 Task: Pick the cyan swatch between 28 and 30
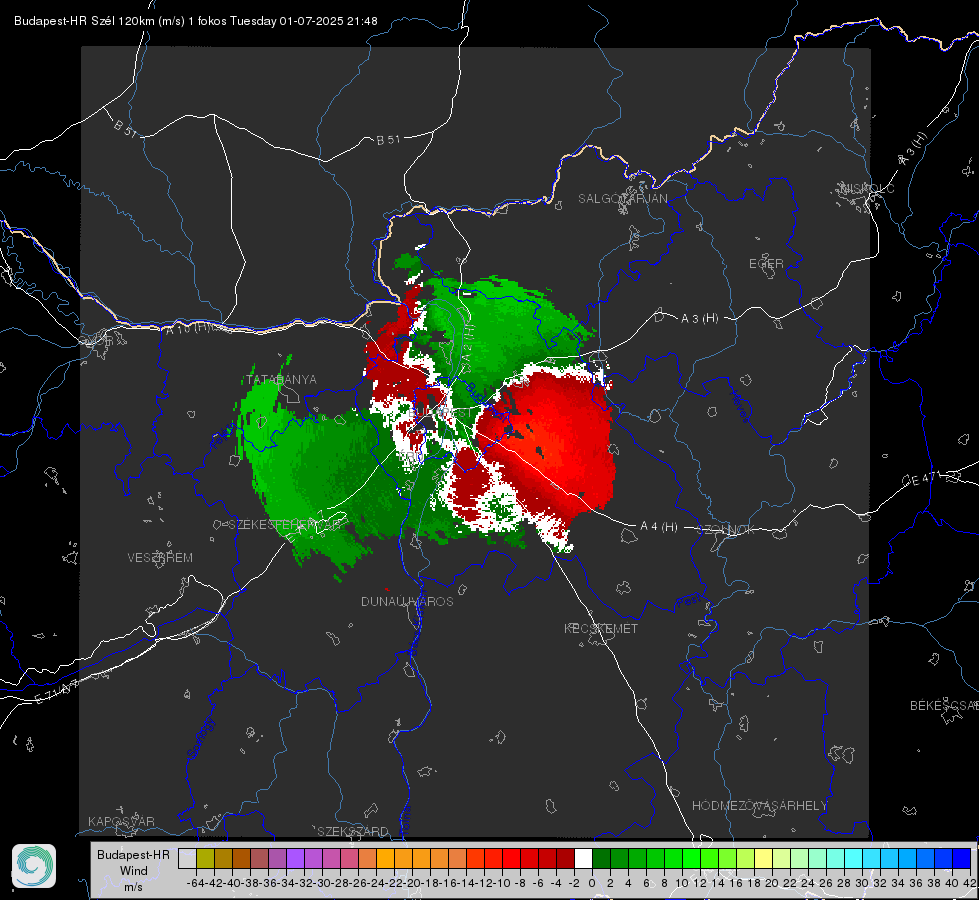pyautogui.click(x=854, y=859)
